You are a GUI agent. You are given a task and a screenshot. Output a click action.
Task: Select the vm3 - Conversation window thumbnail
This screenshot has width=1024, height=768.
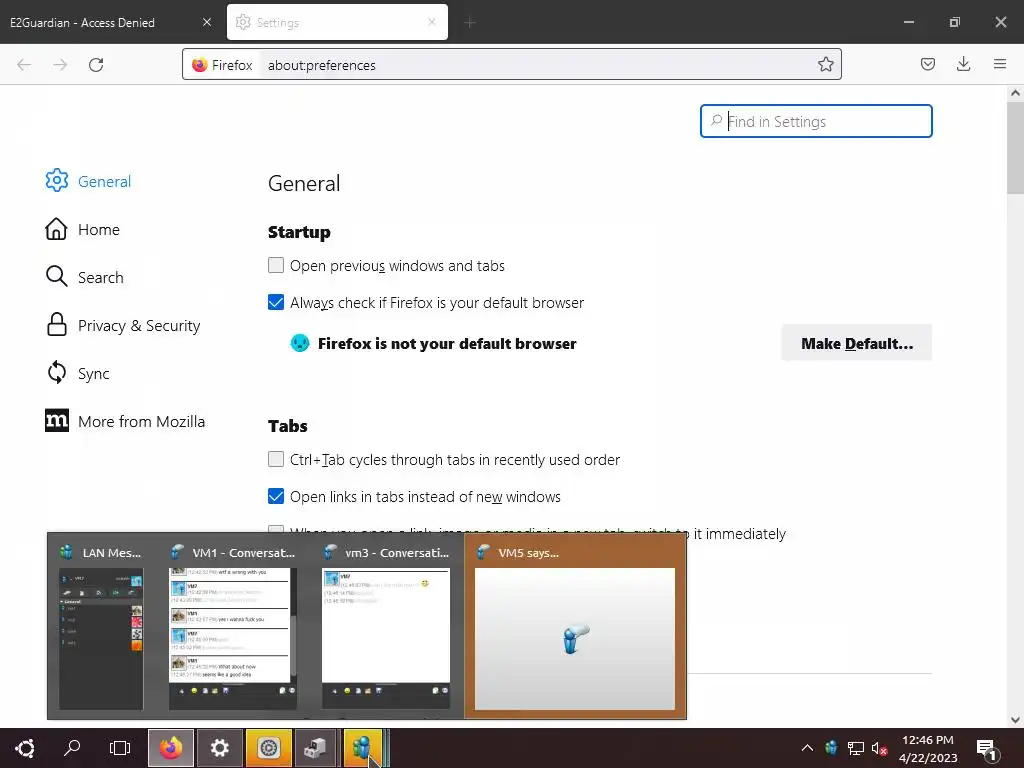click(386, 626)
